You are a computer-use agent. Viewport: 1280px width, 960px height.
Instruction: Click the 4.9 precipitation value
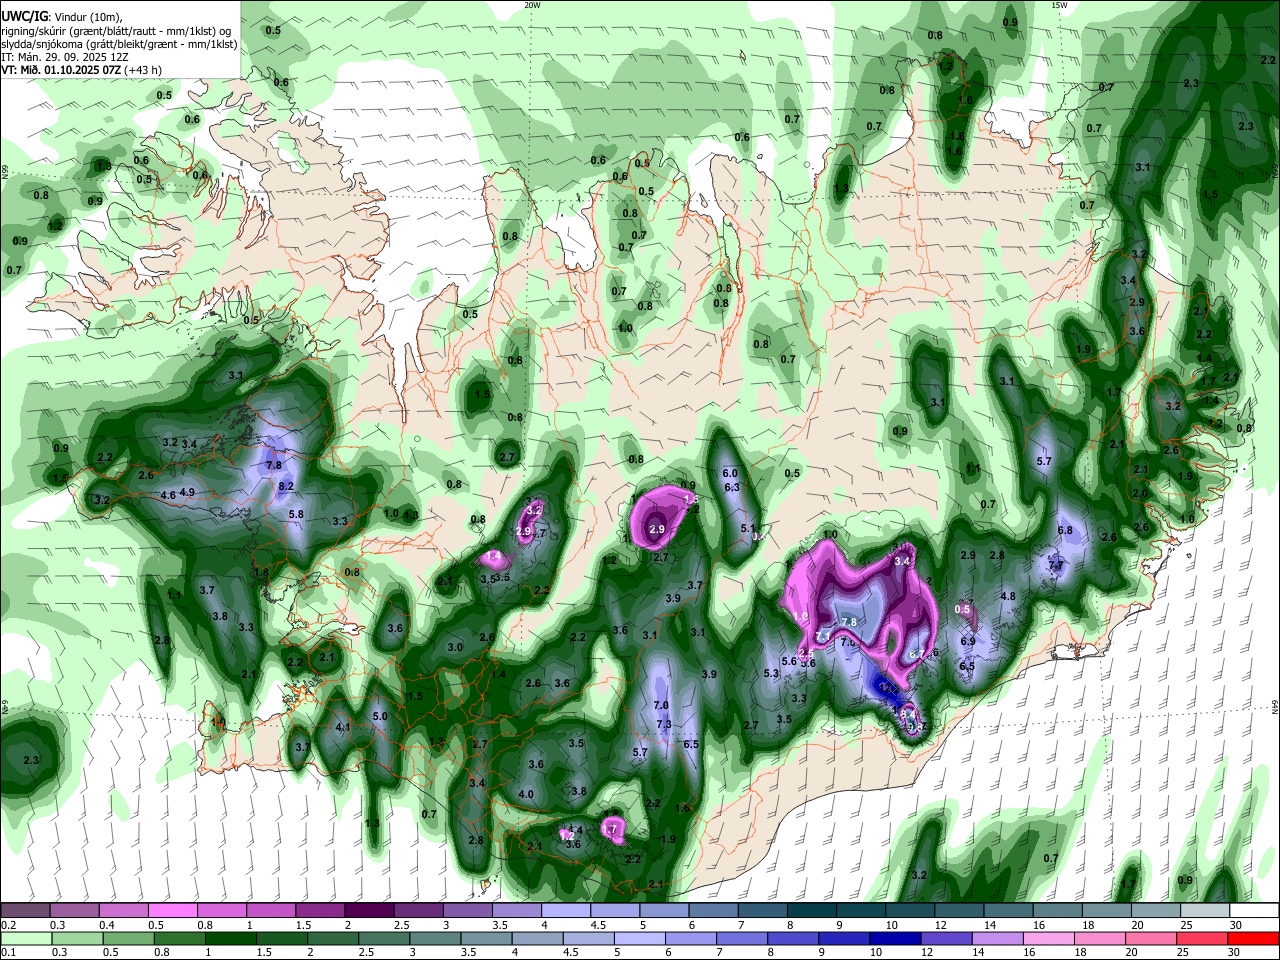pyautogui.click(x=187, y=492)
